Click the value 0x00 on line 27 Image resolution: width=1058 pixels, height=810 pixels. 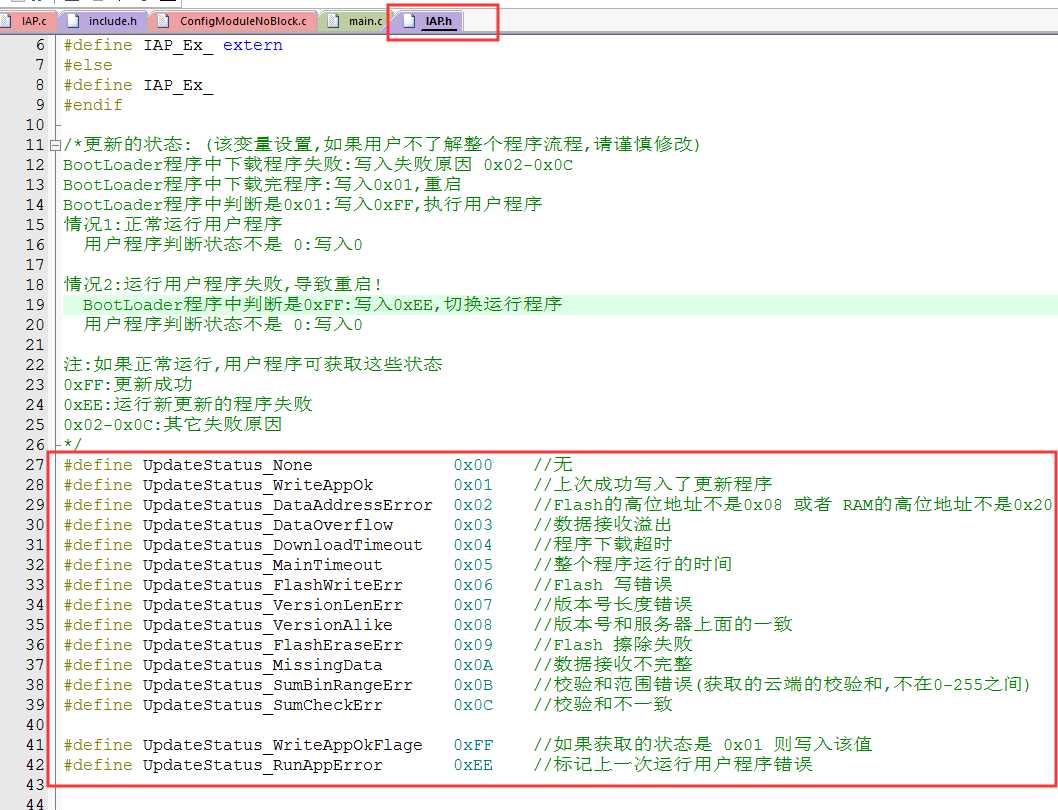[473, 465]
